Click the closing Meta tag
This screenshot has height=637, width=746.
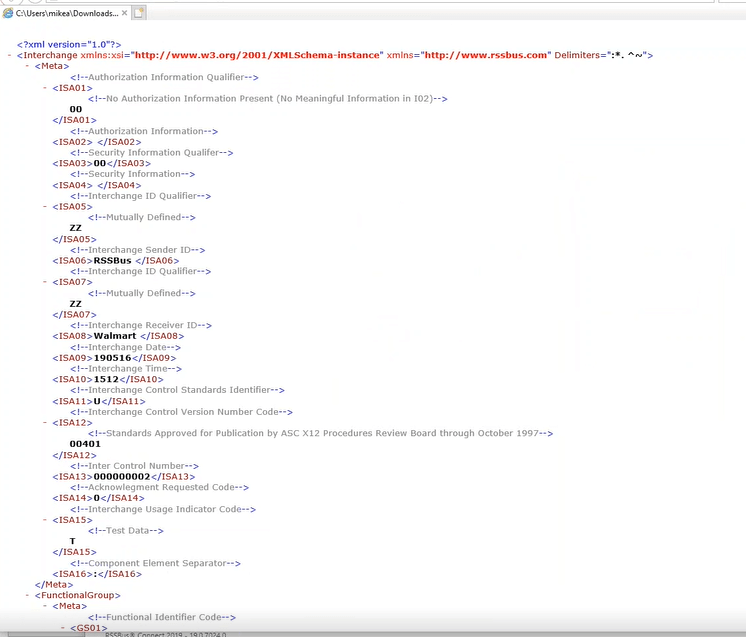coord(54,585)
